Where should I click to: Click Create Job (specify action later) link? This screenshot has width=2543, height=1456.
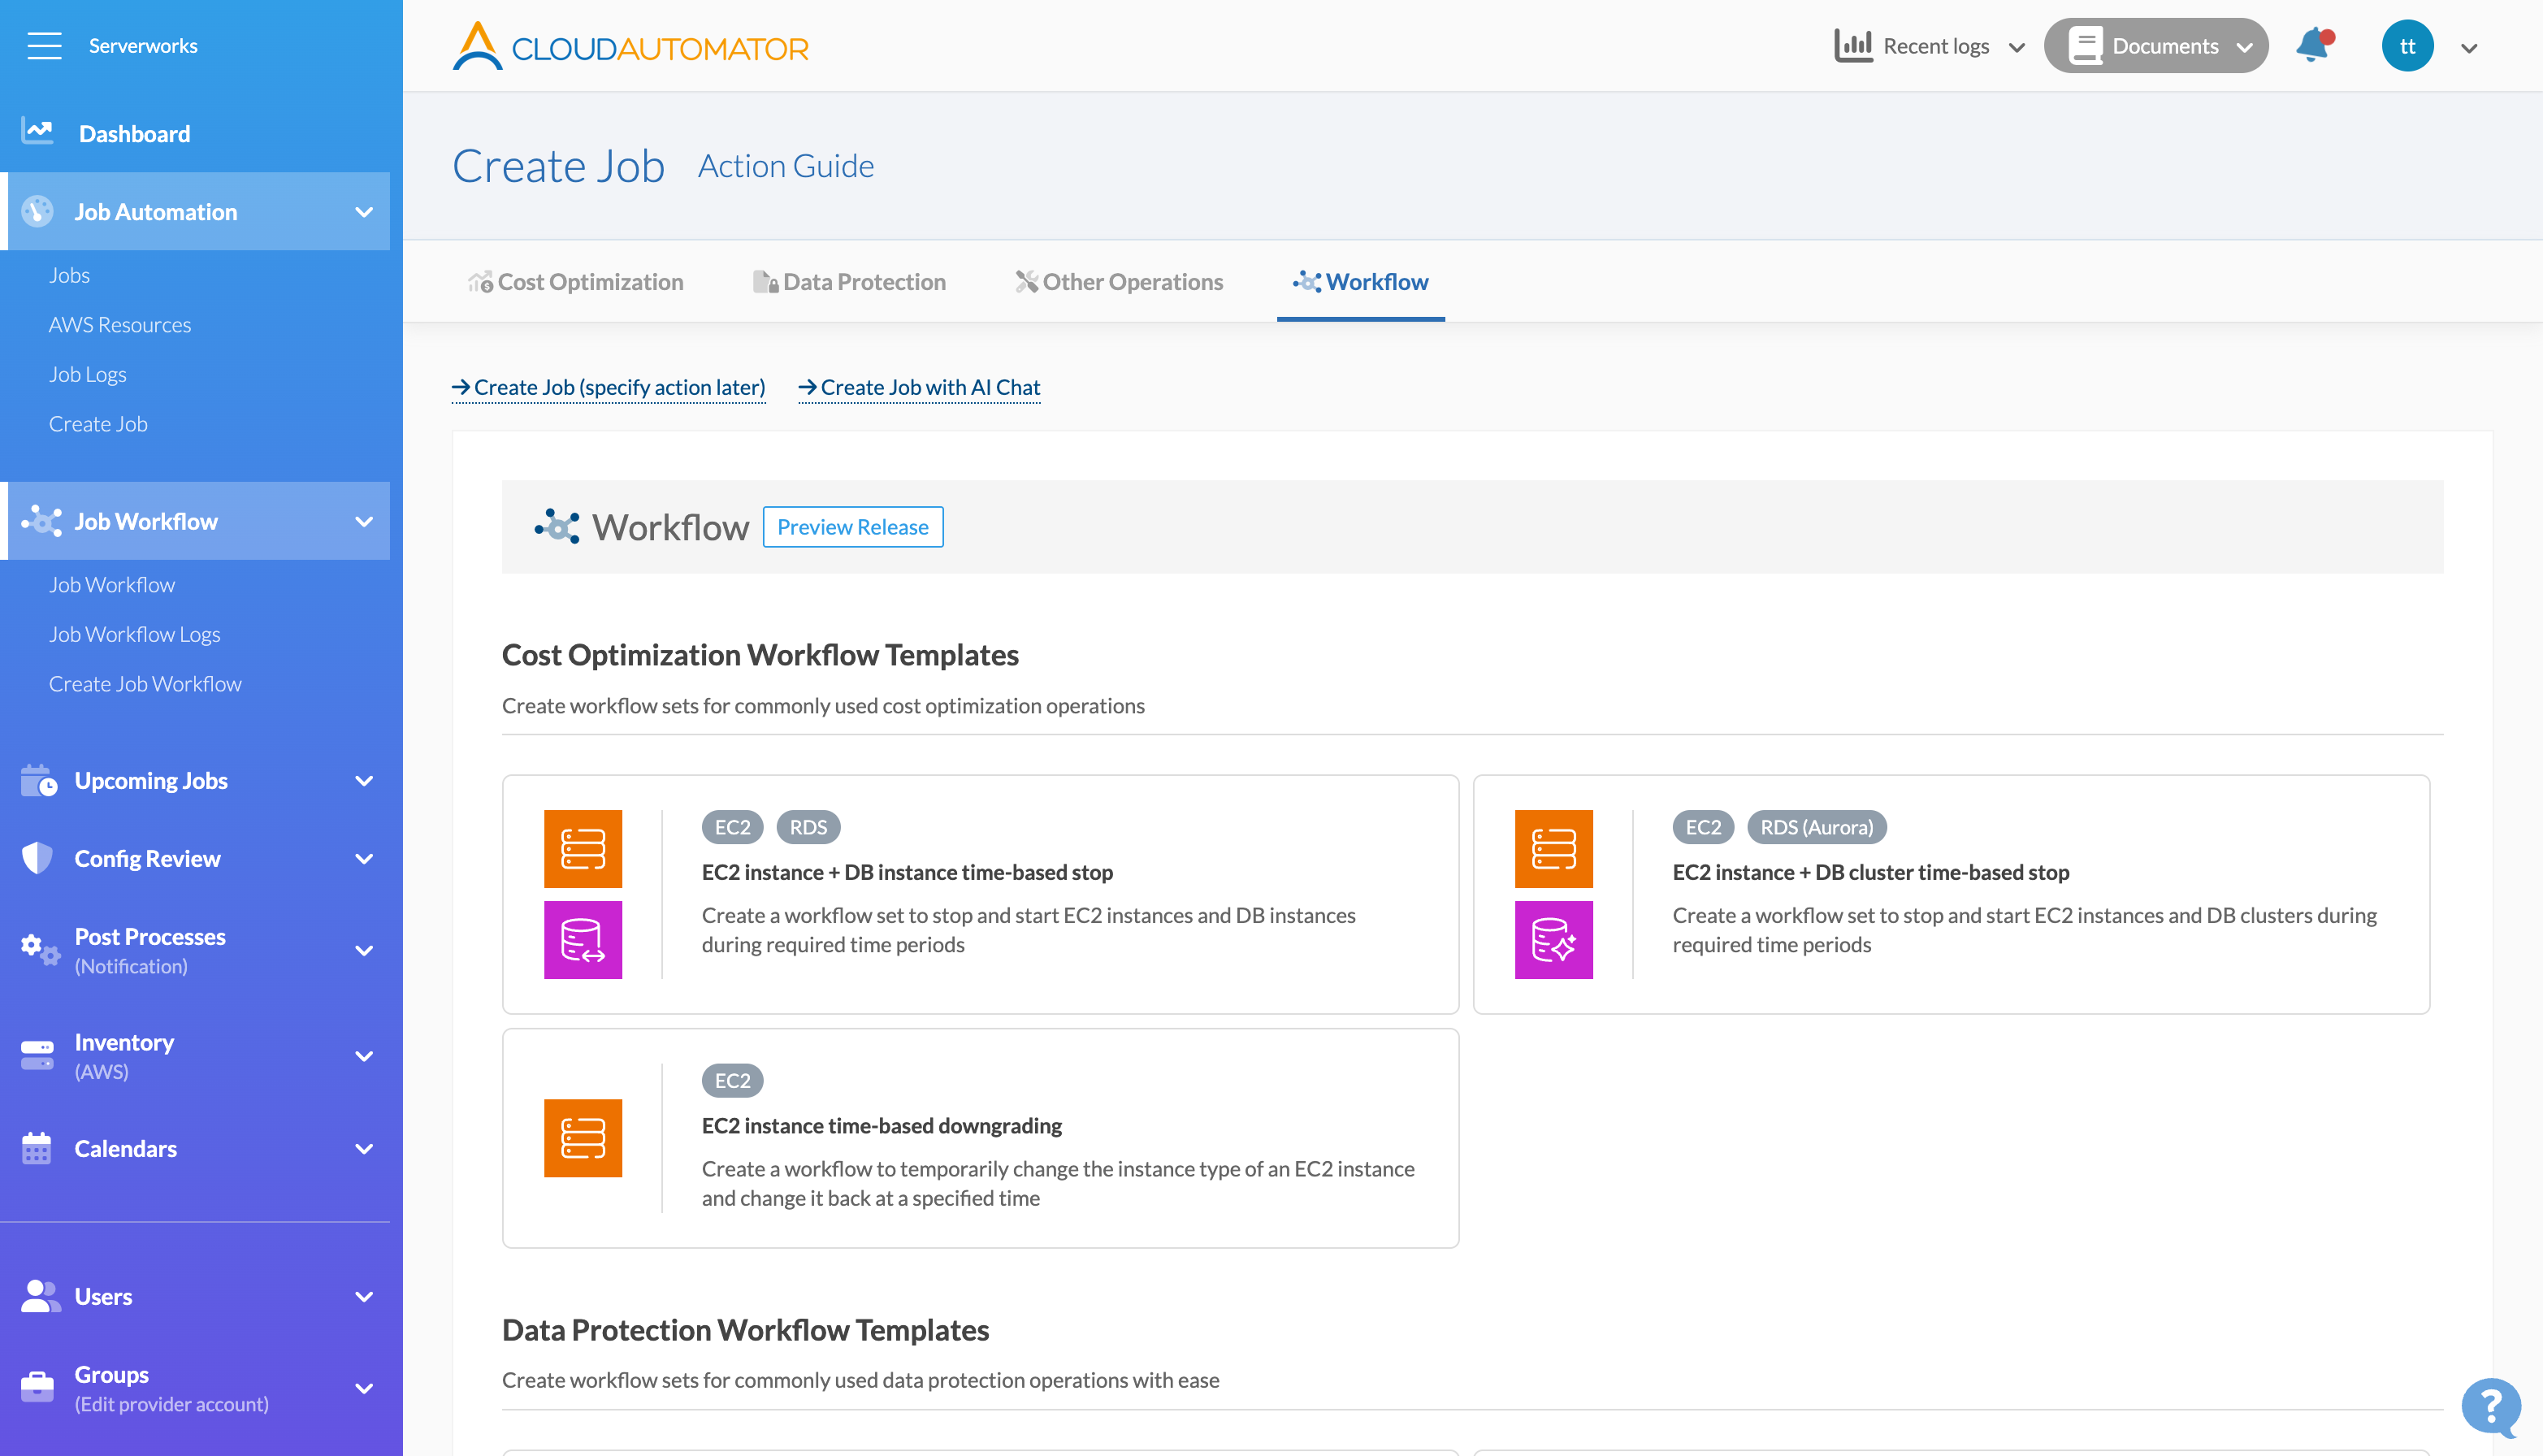click(609, 387)
